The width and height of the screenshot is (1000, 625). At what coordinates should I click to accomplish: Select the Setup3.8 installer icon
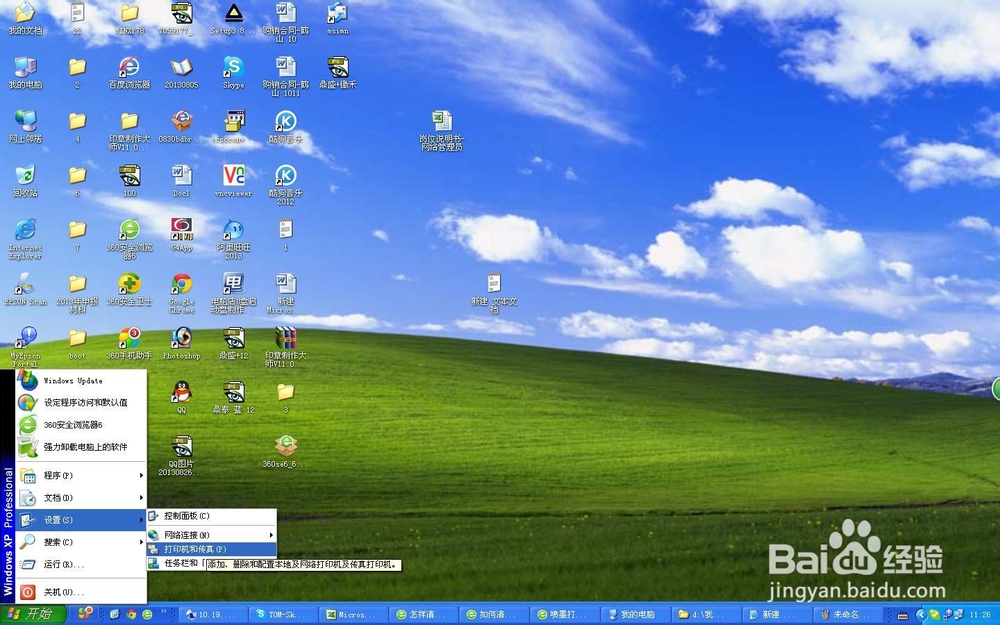[x=233, y=18]
